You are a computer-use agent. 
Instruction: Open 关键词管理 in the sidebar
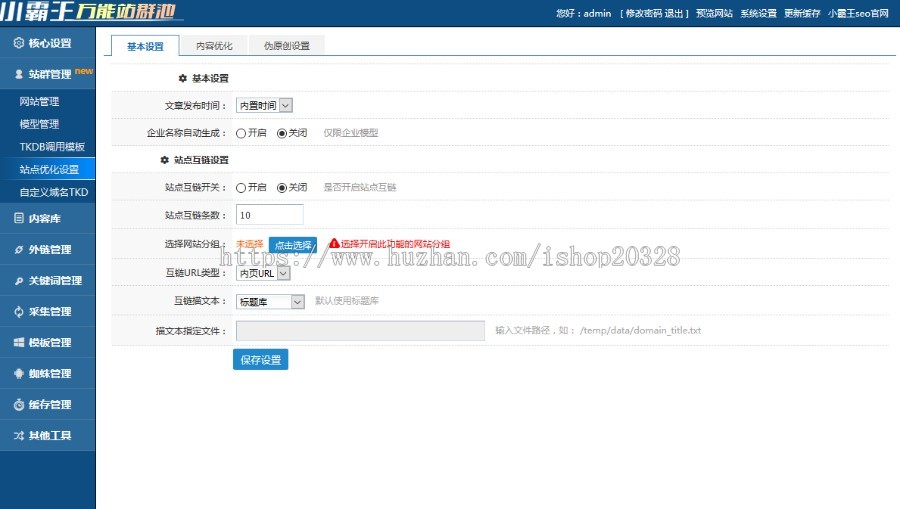[48, 280]
